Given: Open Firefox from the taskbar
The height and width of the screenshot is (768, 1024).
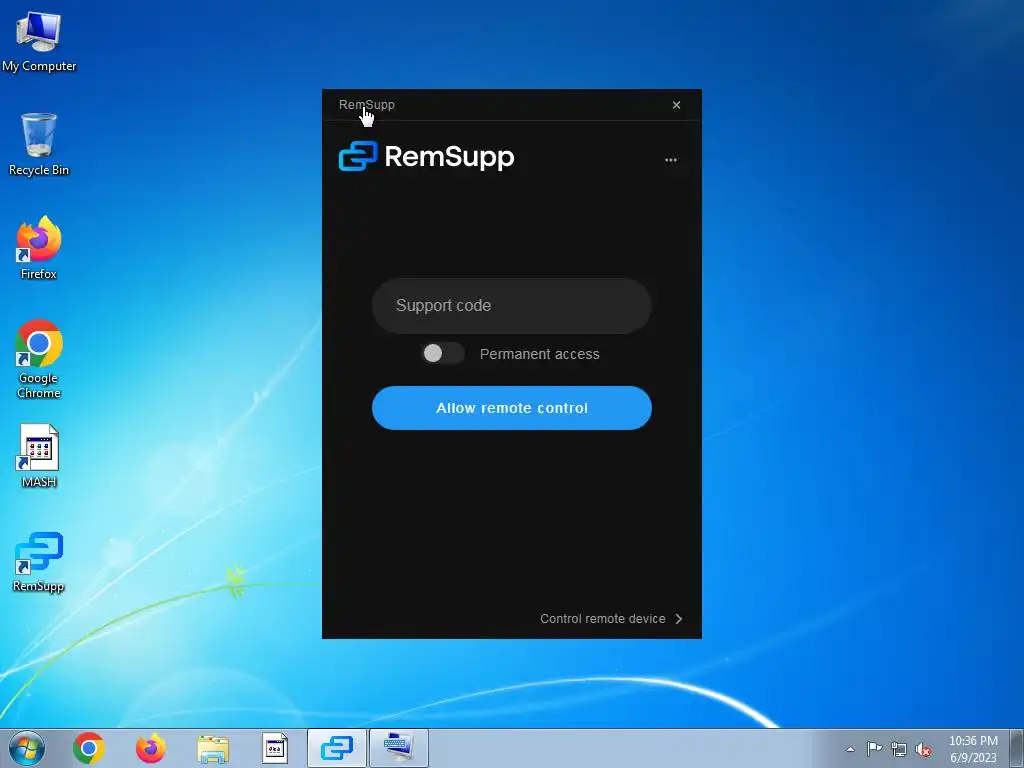Looking at the screenshot, I should point(151,748).
